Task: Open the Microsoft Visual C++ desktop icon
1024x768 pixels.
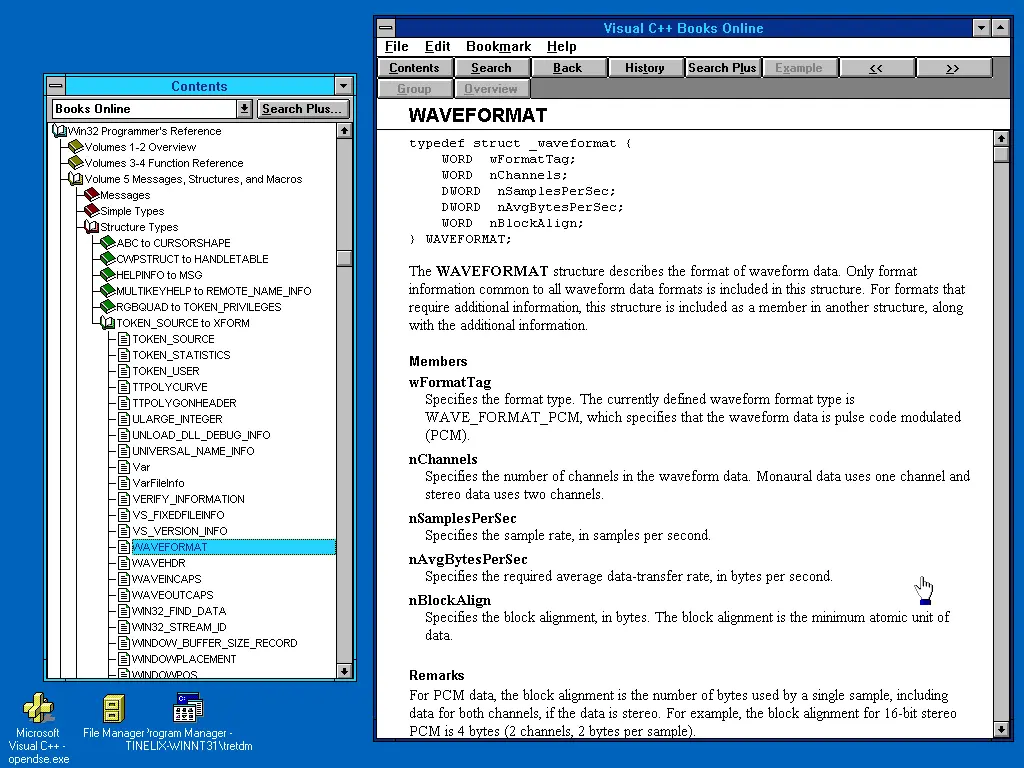Action: click(39, 708)
